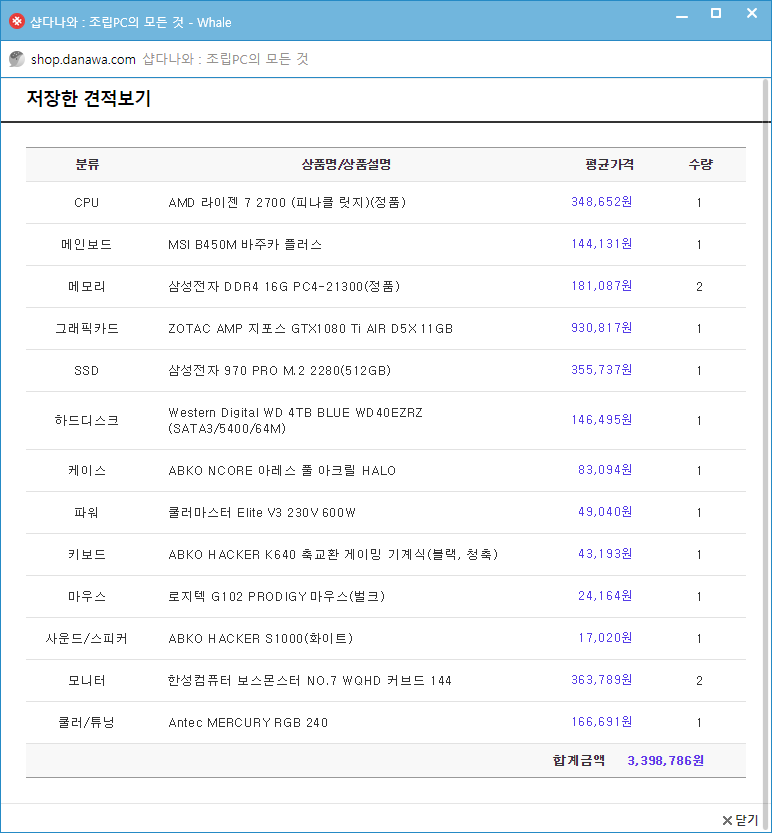This screenshot has height=833, width=772.
Task: Select 쿨러마스터 Elite V3 230V 600W name
Action: 262,512
